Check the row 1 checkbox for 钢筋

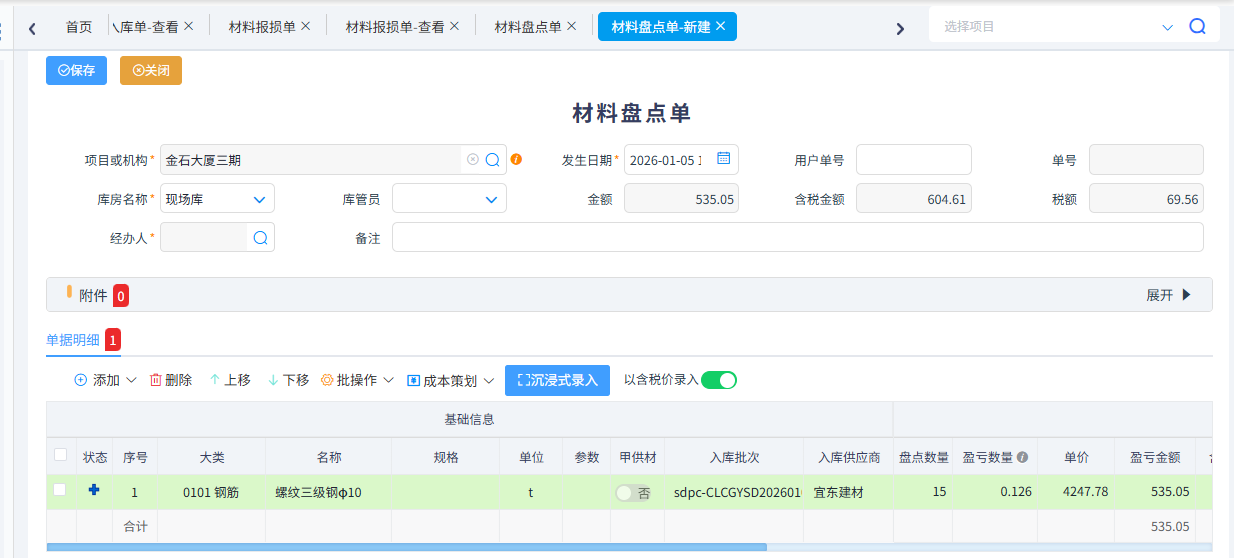click(60, 490)
